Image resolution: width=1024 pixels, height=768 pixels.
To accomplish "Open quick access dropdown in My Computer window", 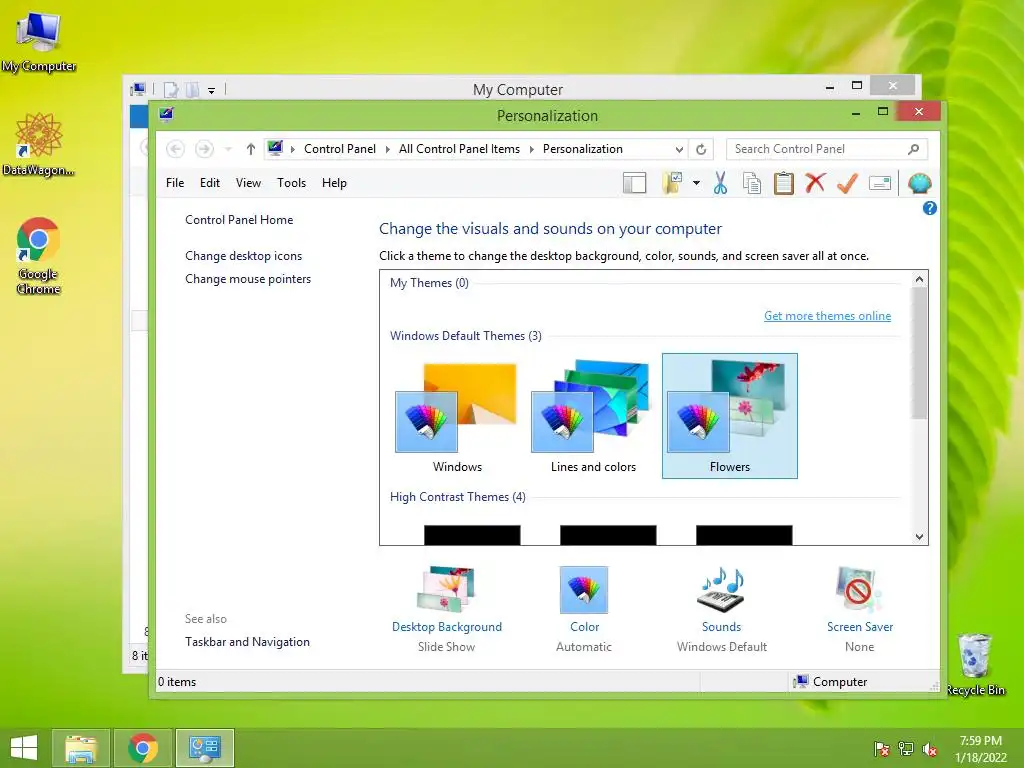I will (x=212, y=90).
